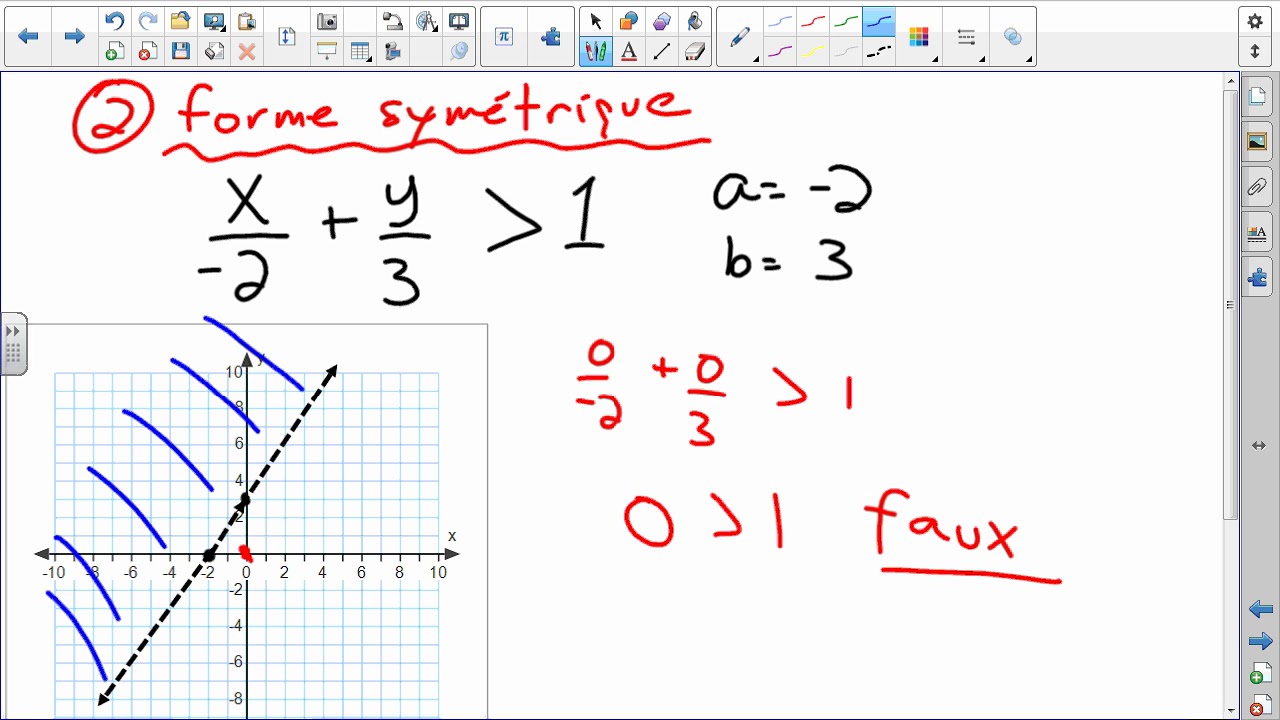The height and width of the screenshot is (720, 1280).
Task: Open toolbar customization gear icon
Action: [x=1255, y=21]
